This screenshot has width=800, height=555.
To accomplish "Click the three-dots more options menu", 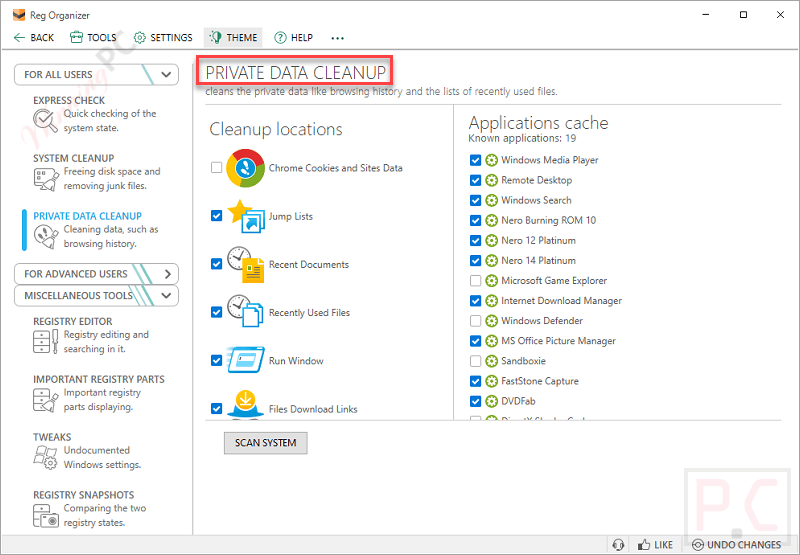I will click(337, 38).
